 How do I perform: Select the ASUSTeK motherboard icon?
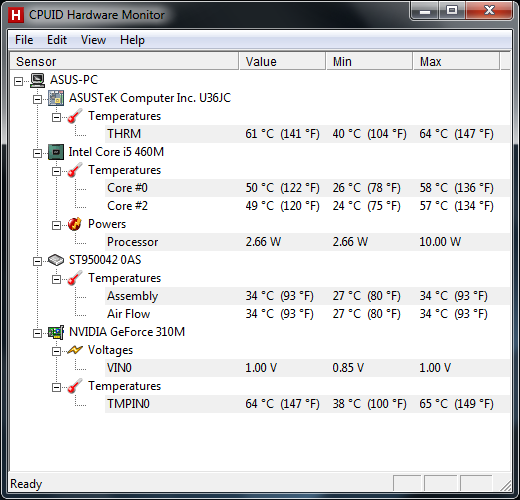point(56,98)
